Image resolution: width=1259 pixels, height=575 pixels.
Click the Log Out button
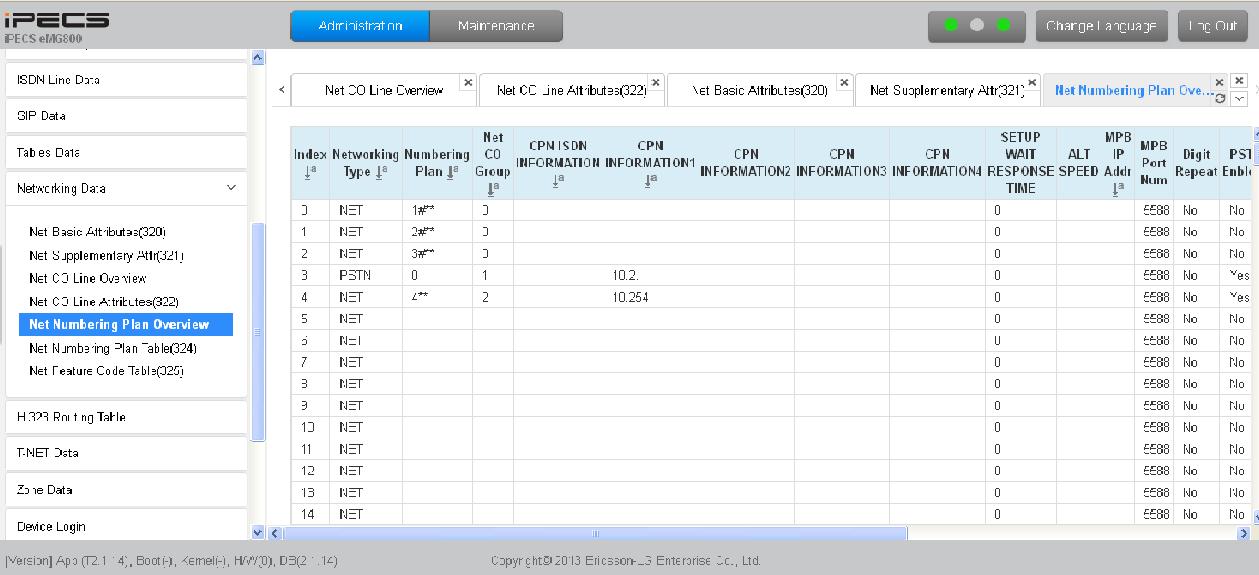click(x=1213, y=26)
